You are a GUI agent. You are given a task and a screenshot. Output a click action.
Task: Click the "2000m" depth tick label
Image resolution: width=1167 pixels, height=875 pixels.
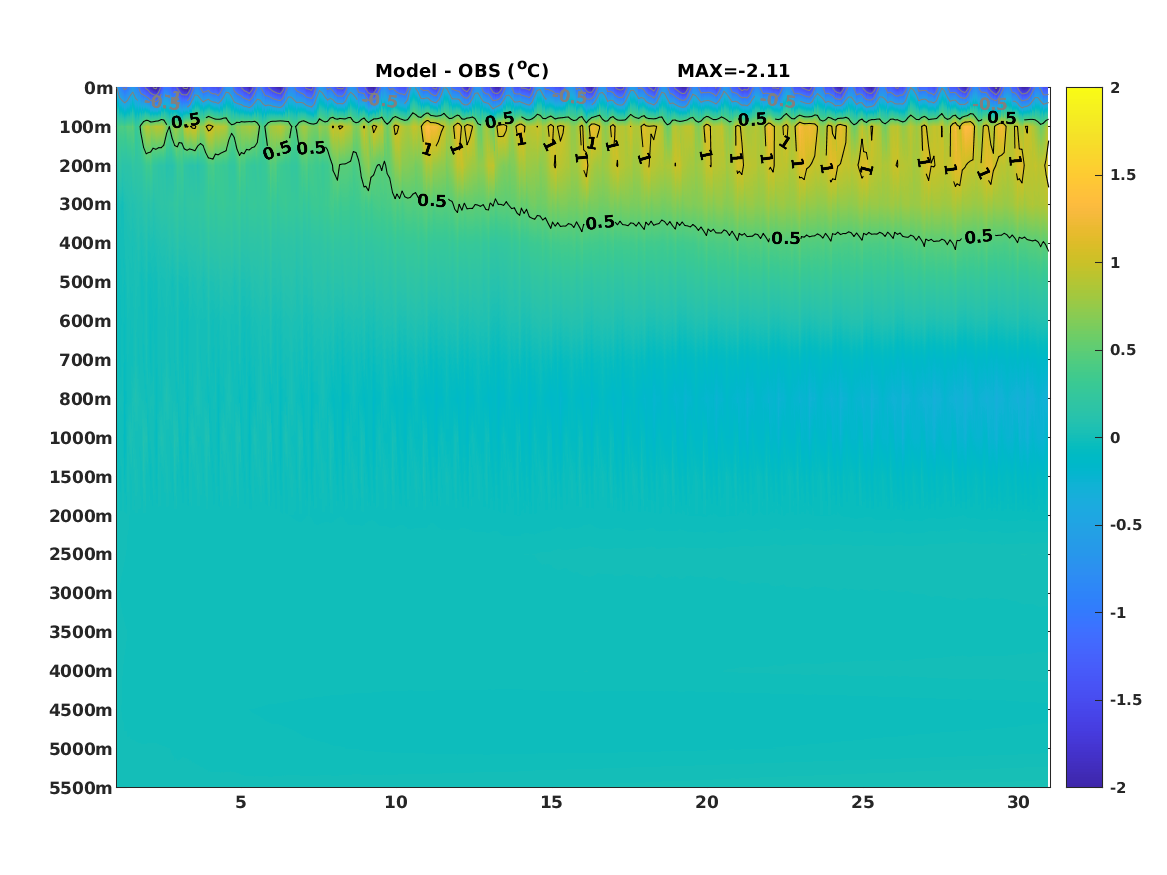coord(80,516)
